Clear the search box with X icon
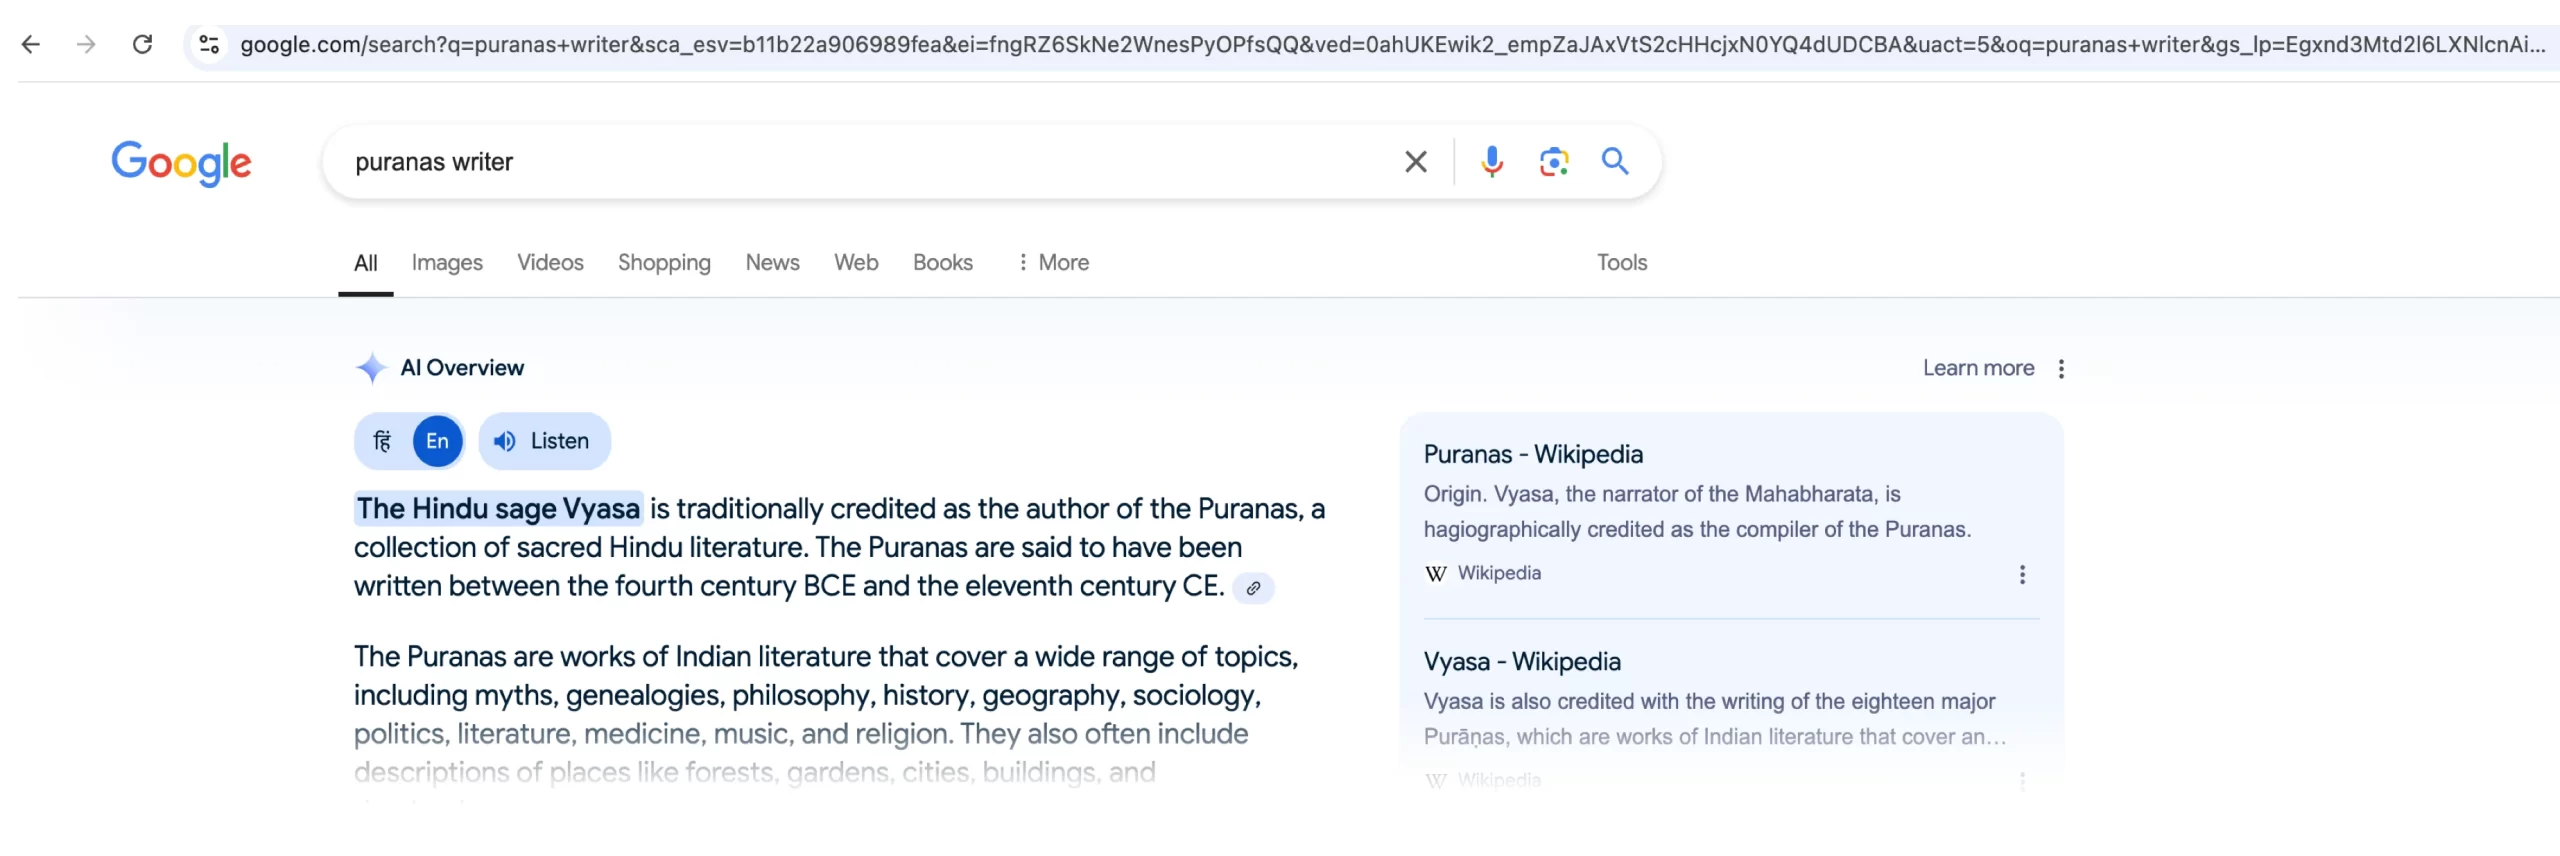 pyautogui.click(x=1415, y=162)
